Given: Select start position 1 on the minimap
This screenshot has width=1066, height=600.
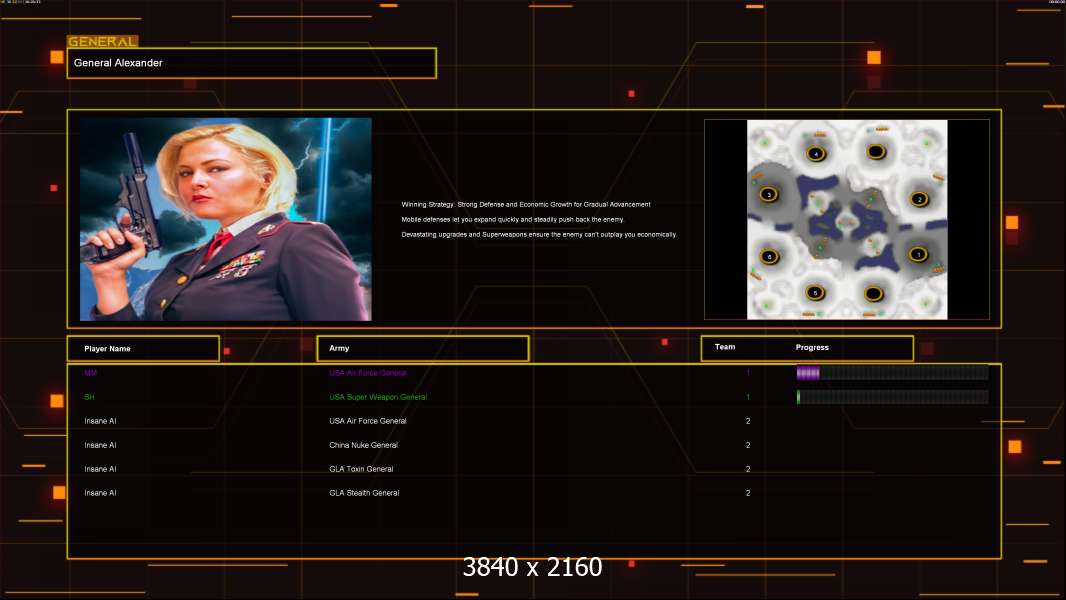Looking at the screenshot, I should coord(918,255).
